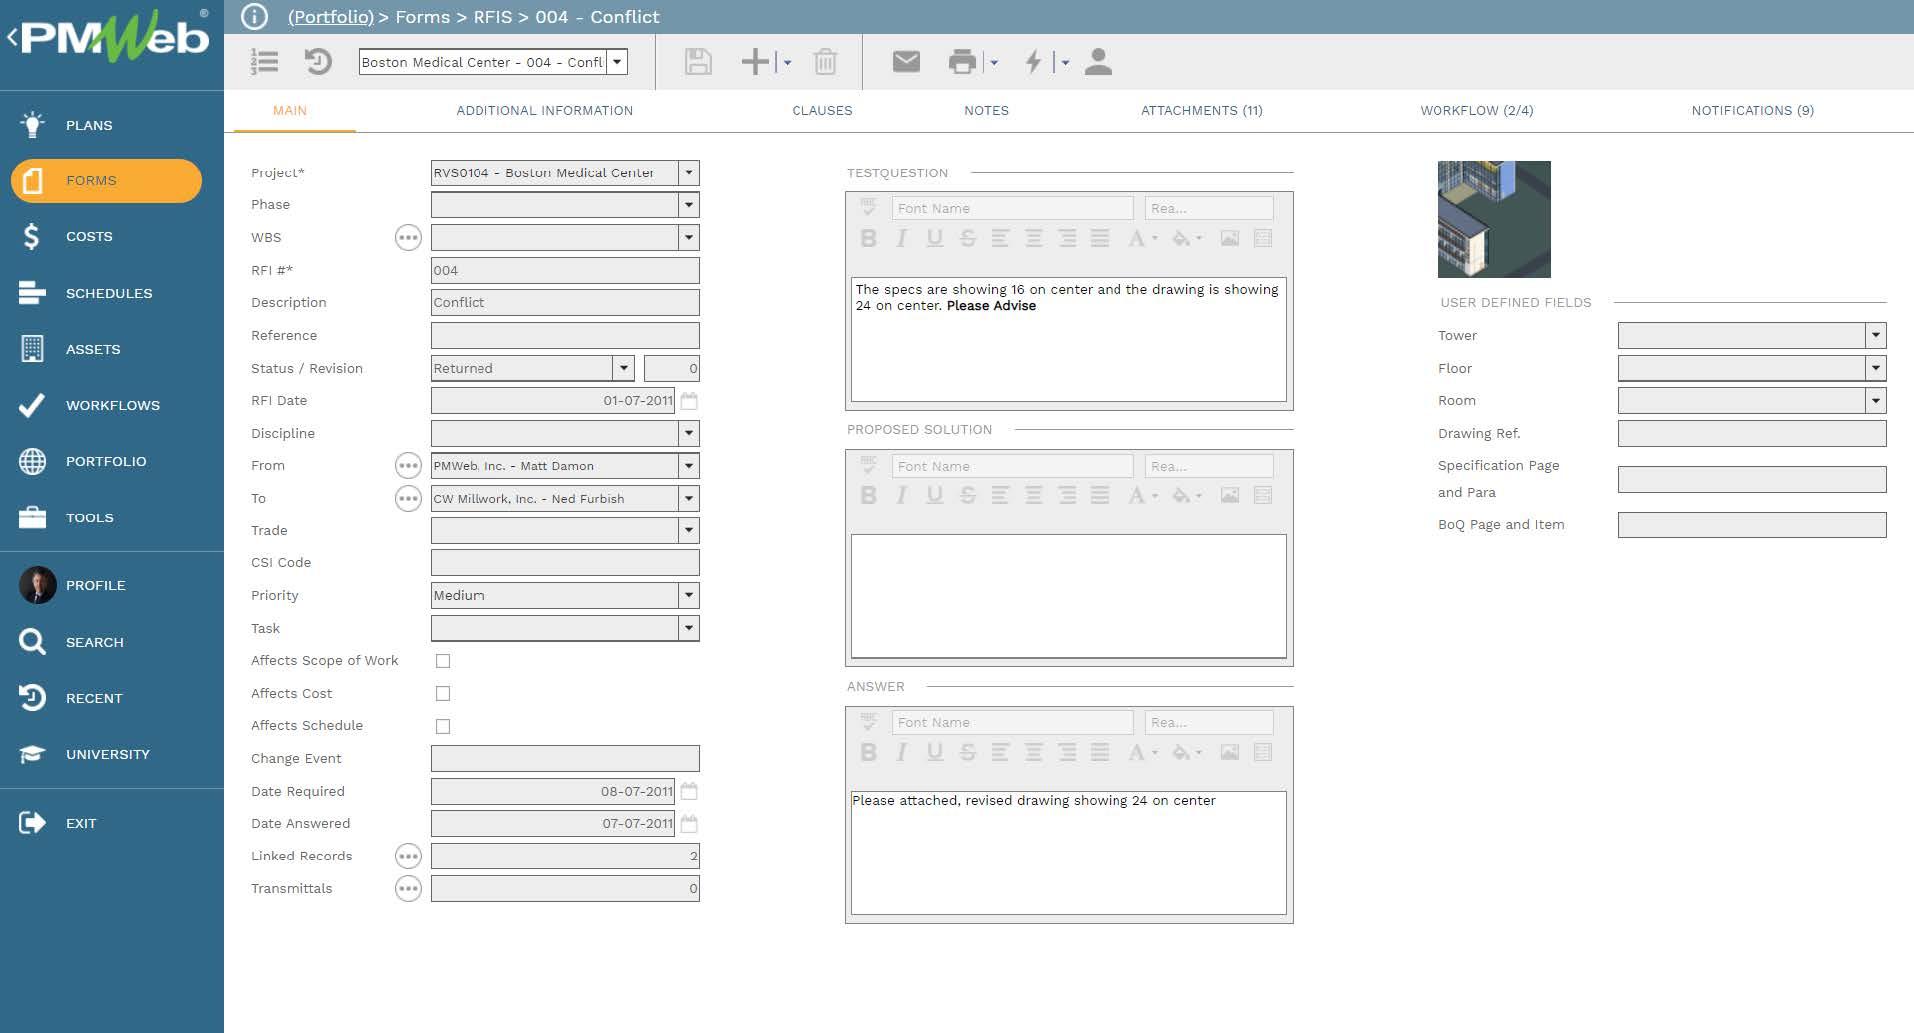Image resolution: width=1914 pixels, height=1033 pixels.
Task: Open WBS lookup ellipsis button
Action: (408, 238)
